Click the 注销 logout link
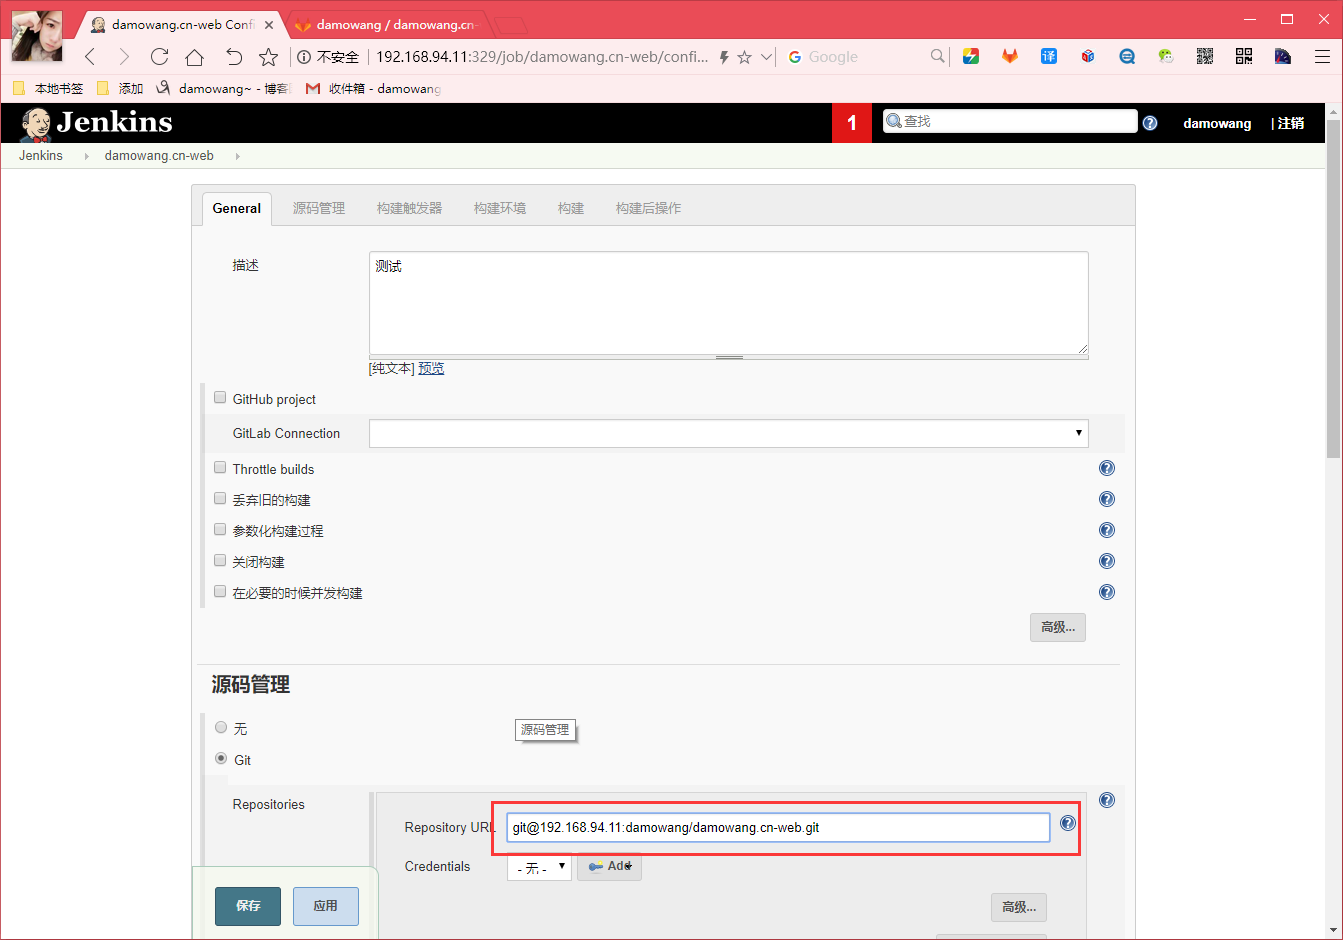The width and height of the screenshot is (1343, 940). 1291,123
